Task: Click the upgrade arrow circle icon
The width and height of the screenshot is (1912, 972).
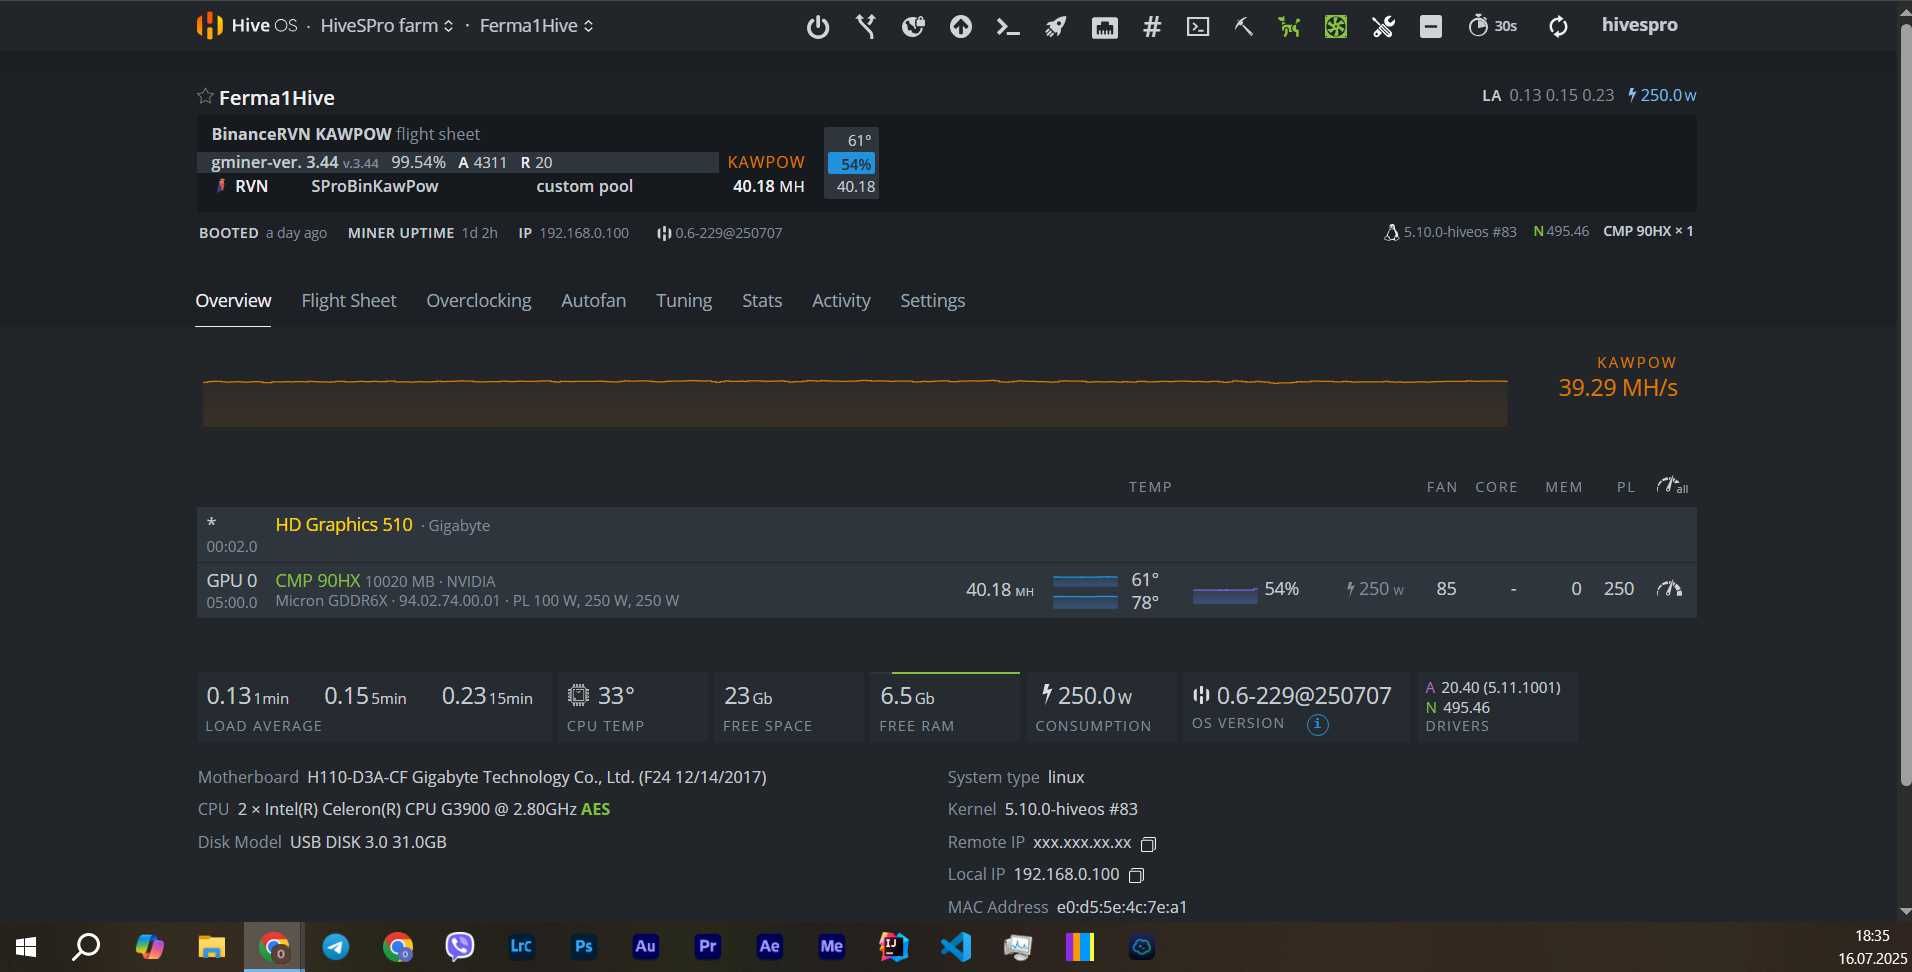Action: [961, 27]
